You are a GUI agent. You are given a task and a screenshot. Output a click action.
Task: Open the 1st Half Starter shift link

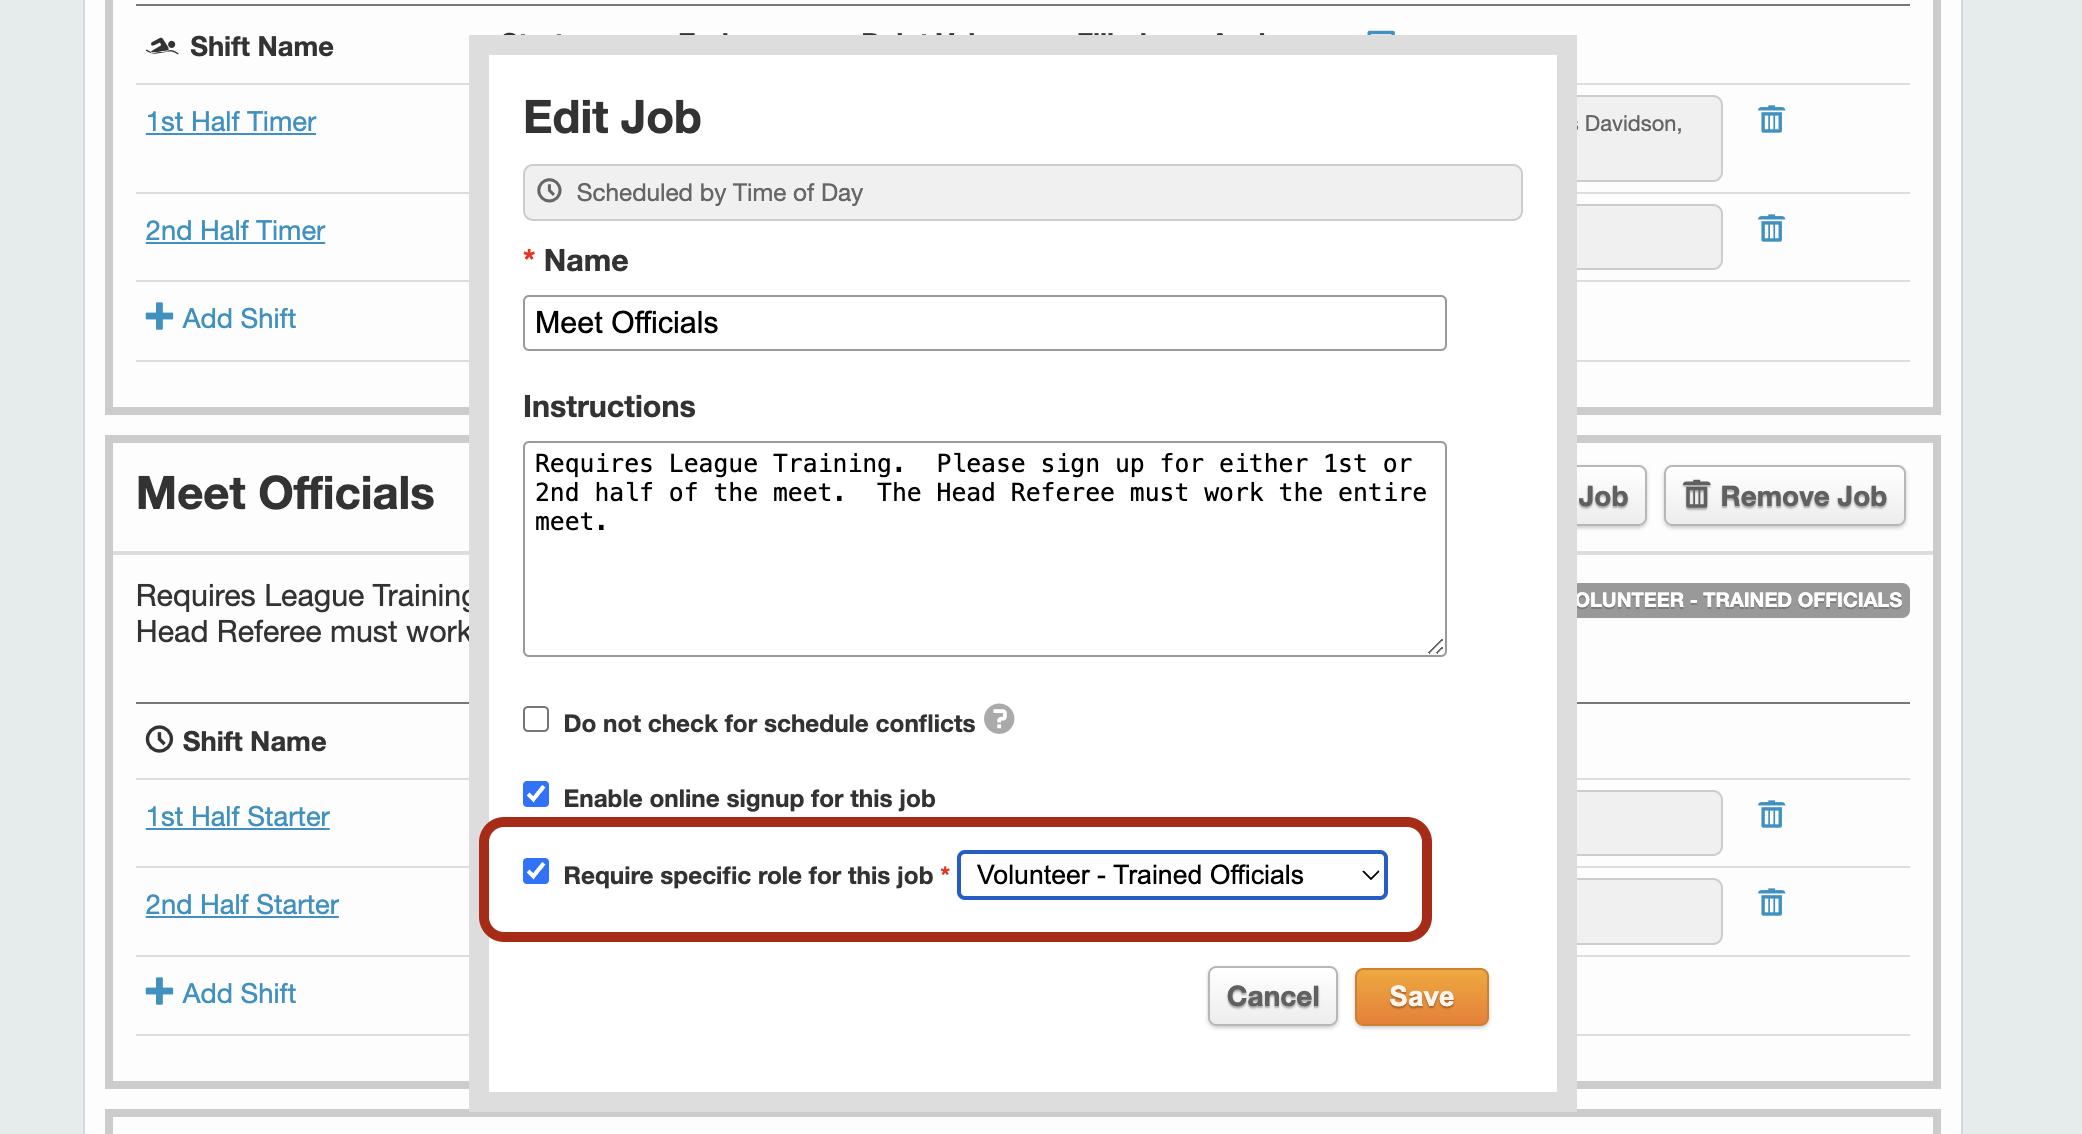237,817
